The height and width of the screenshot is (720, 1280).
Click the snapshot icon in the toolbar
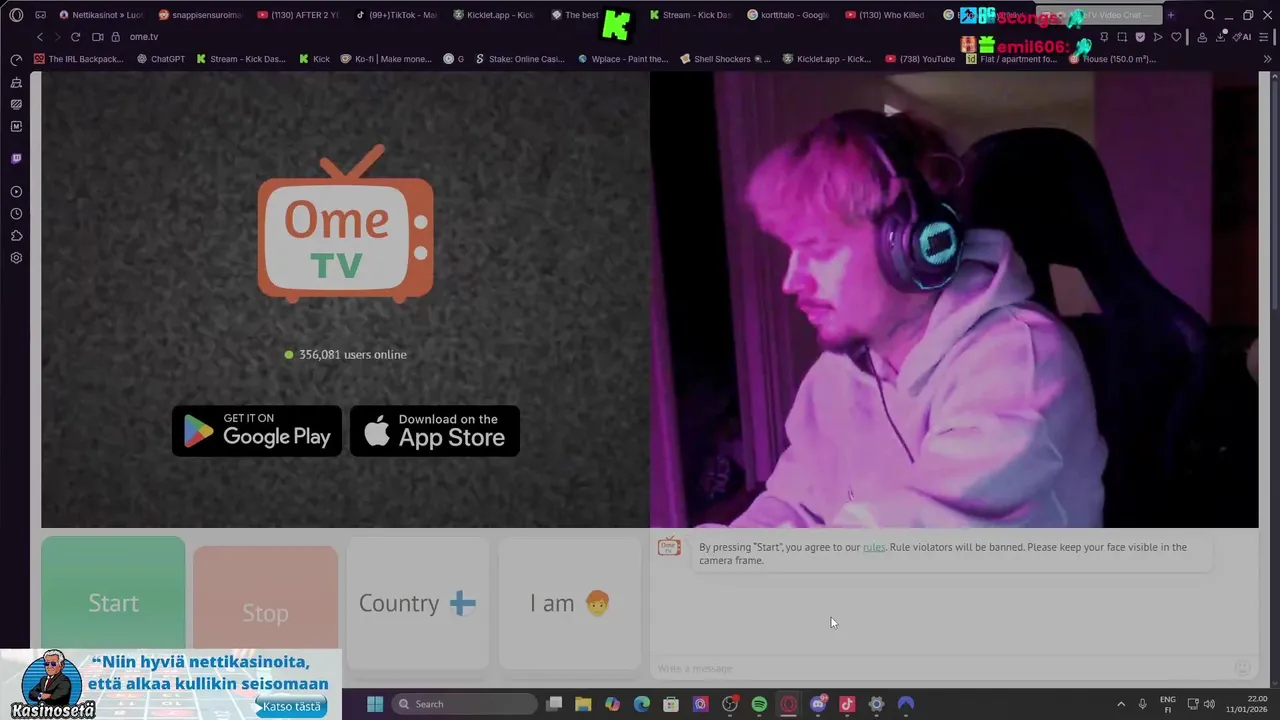[1122, 37]
